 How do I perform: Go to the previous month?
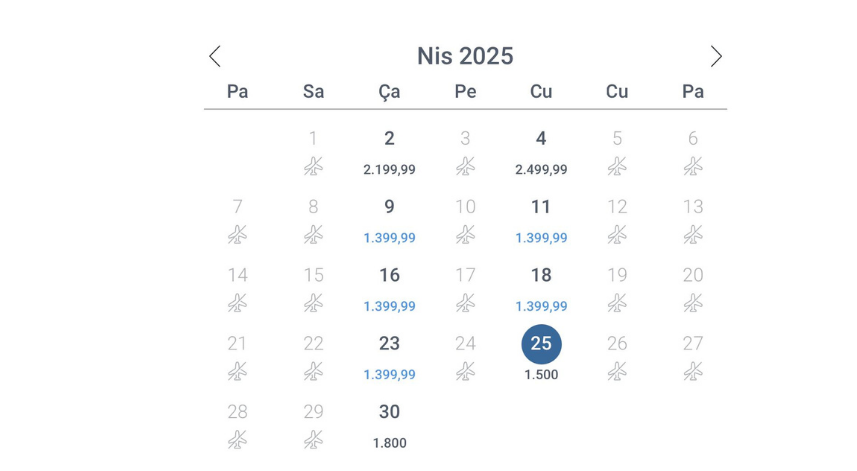(x=215, y=57)
